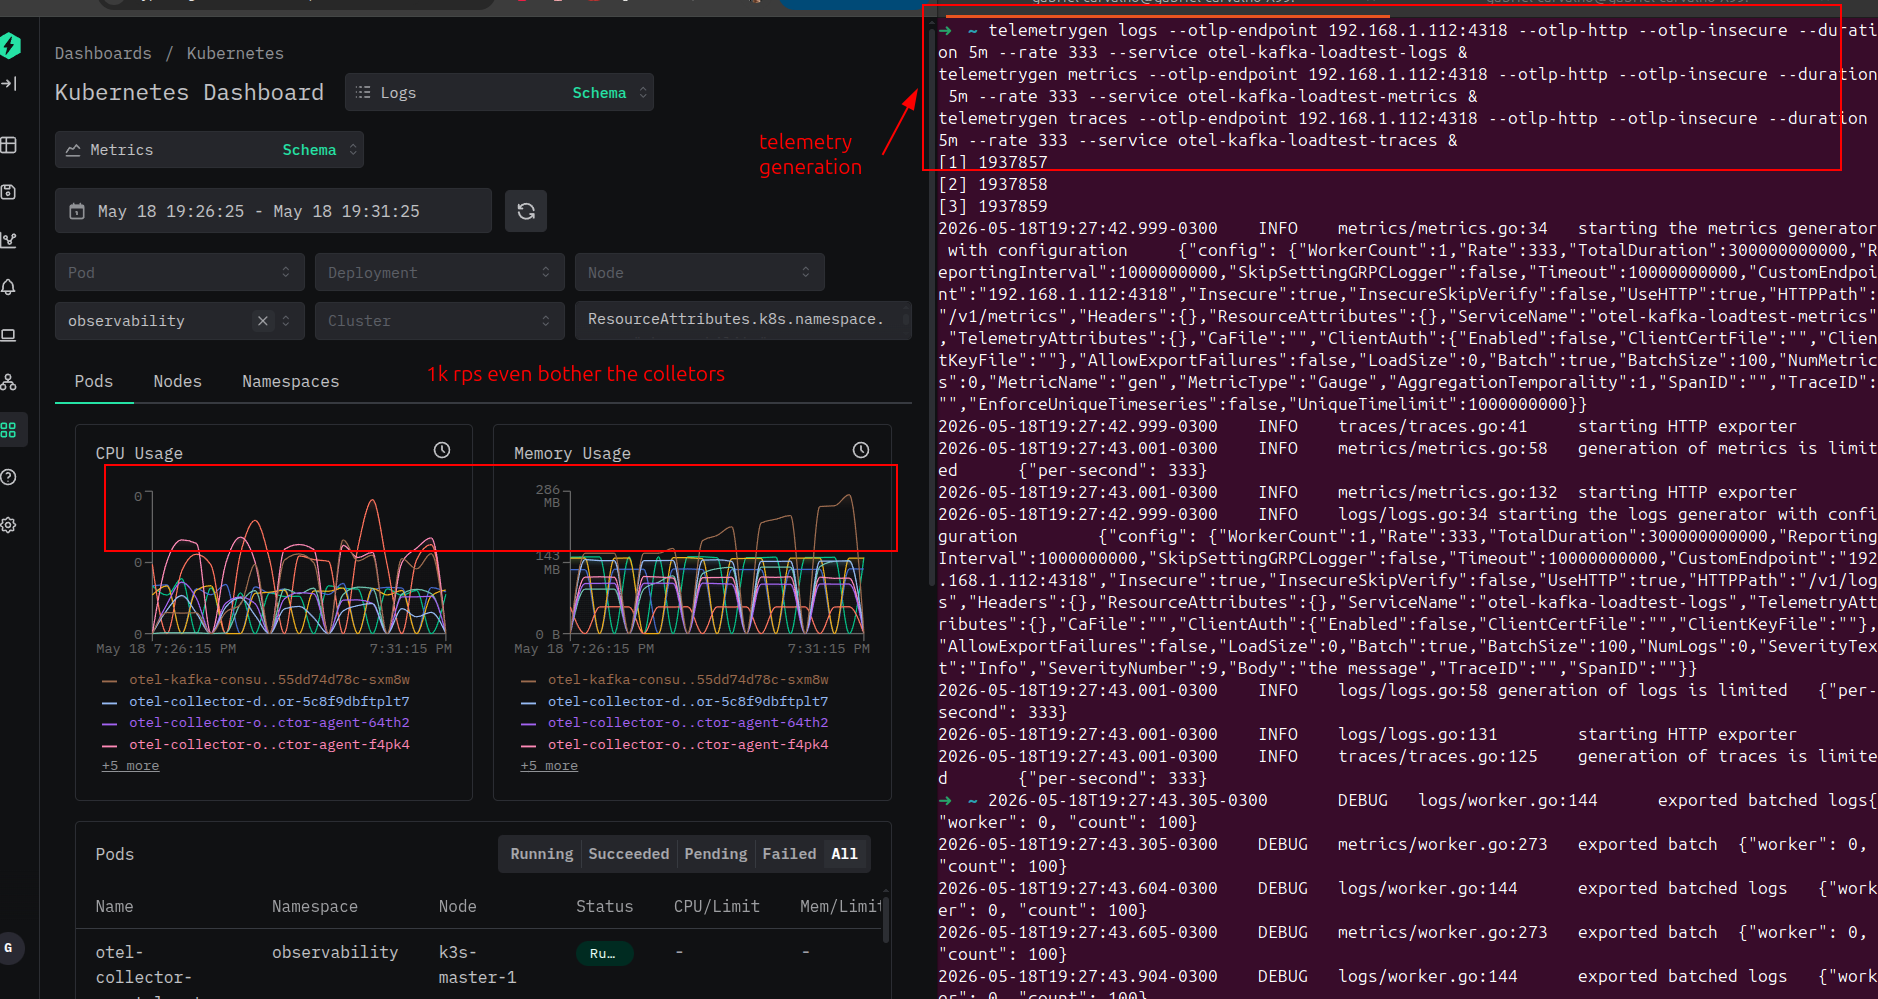Toggle otel-collector-d series in Memory legend
Viewport: 1878px width, 999px height.
click(x=674, y=702)
